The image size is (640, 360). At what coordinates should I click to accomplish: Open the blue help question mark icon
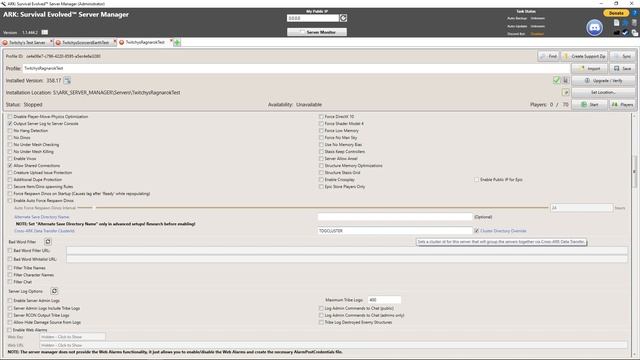point(635,13)
